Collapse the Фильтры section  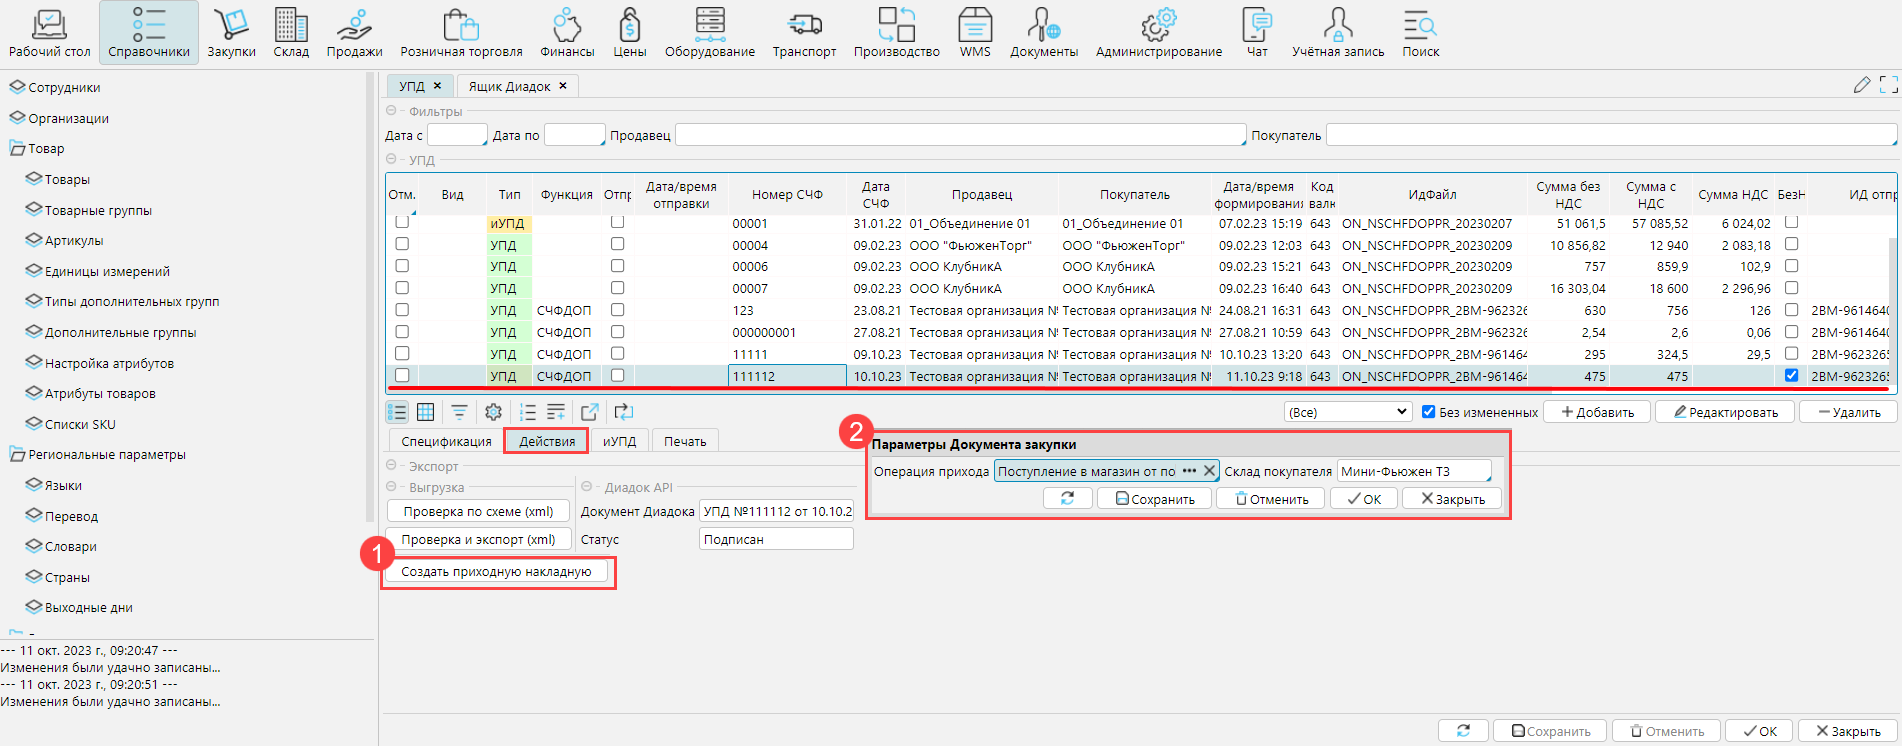392,111
